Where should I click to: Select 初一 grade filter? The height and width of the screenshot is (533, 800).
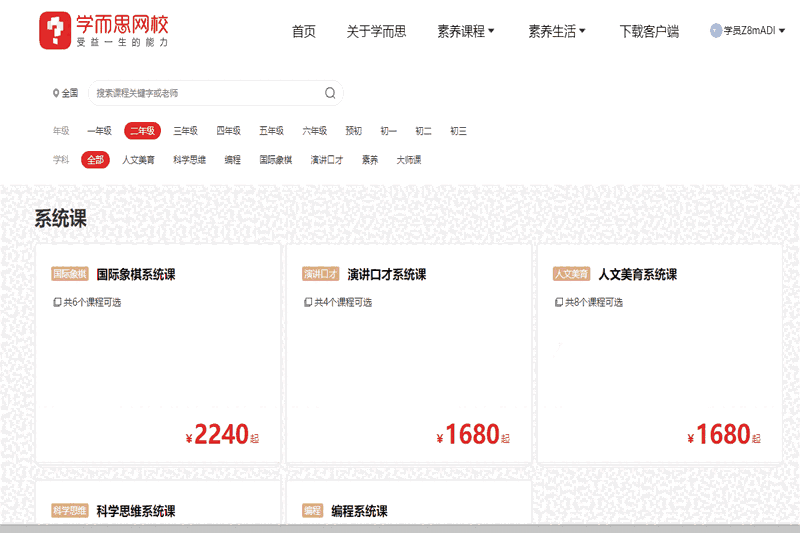389,131
